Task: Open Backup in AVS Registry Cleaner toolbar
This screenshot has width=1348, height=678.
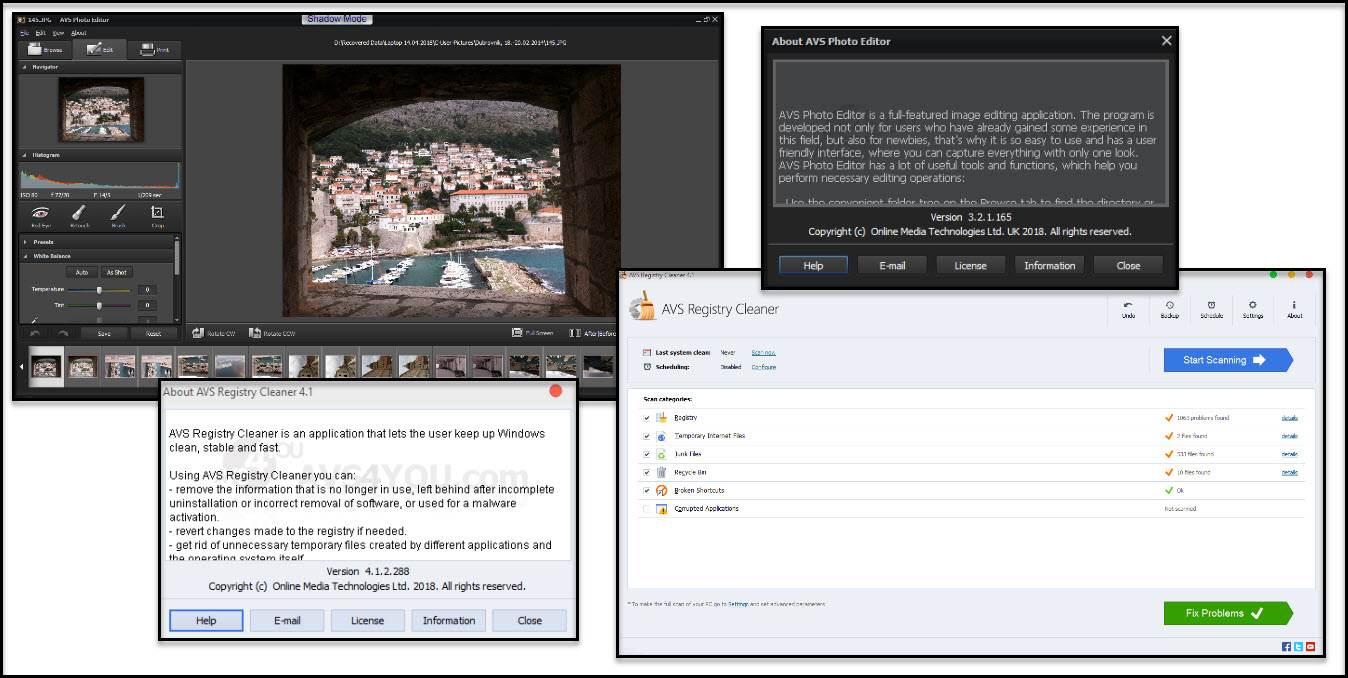Action: pos(1170,310)
